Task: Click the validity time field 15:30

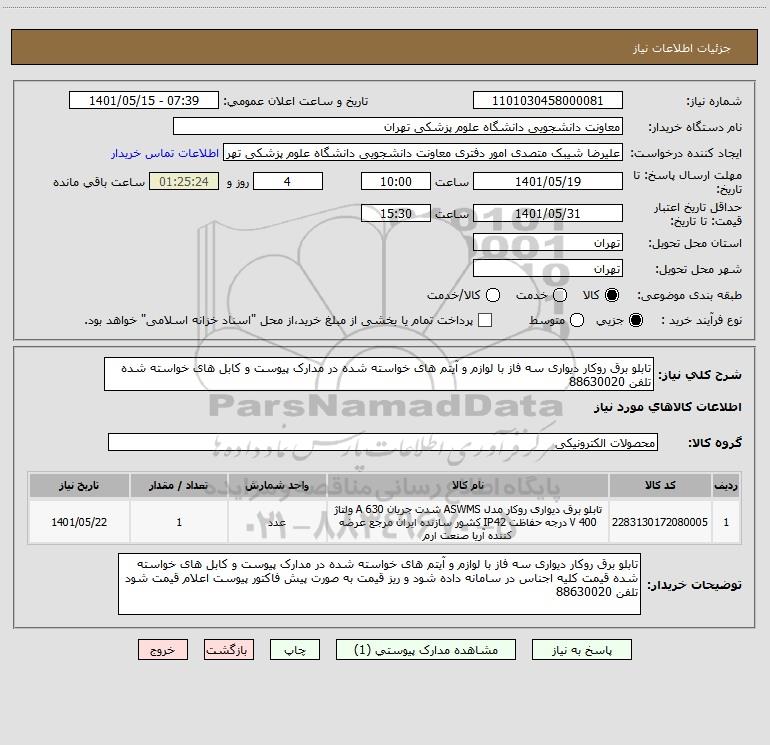Action: tap(396, 213)
